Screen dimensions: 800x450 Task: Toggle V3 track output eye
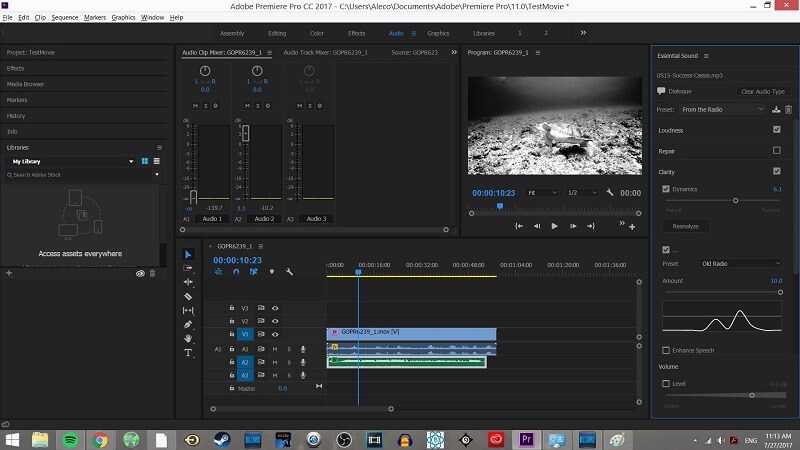click(275, 308)
